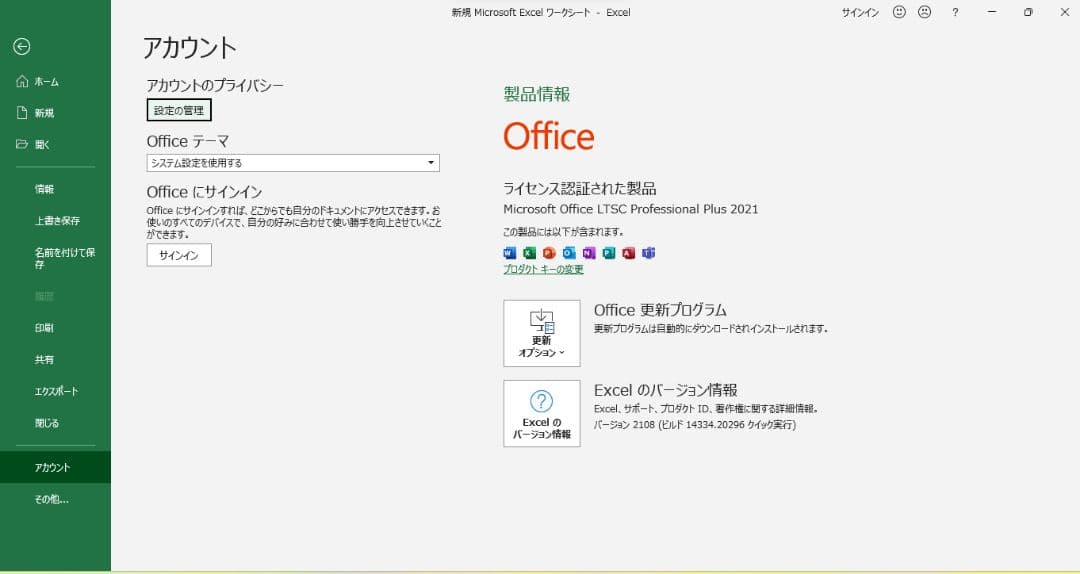Minimize the Excel window

[x=992, y=12]
